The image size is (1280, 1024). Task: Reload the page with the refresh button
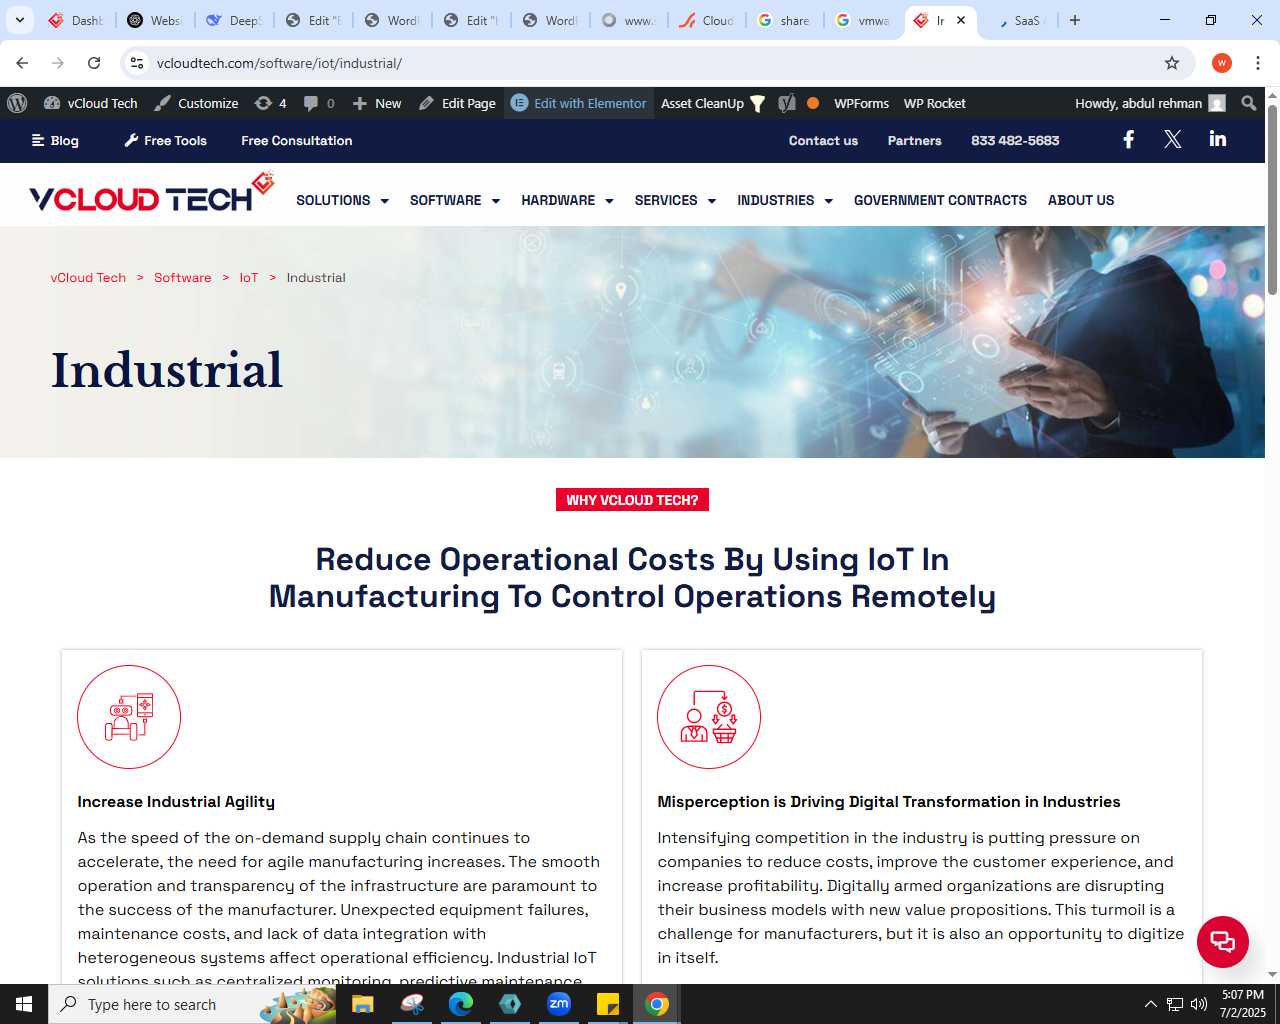pos(94,63)
